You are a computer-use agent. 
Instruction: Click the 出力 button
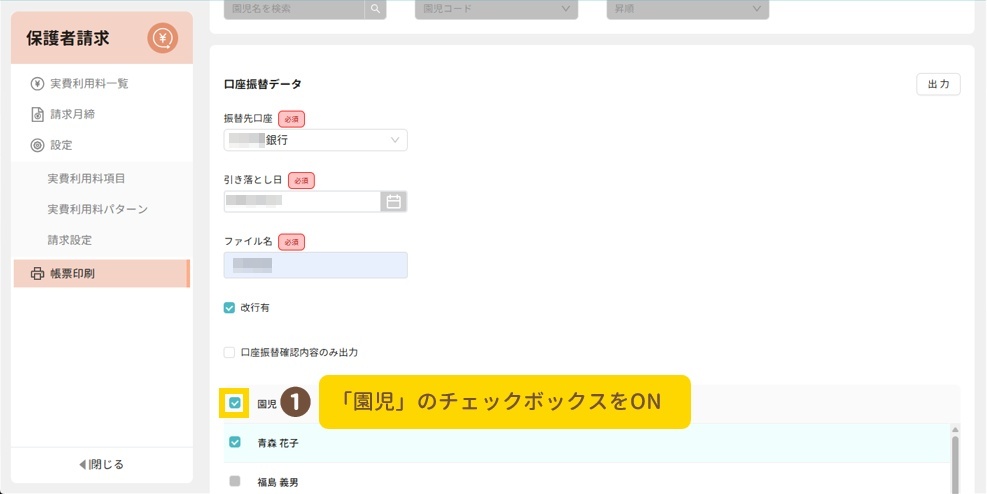pyautogui.click(x=937, y=84)
